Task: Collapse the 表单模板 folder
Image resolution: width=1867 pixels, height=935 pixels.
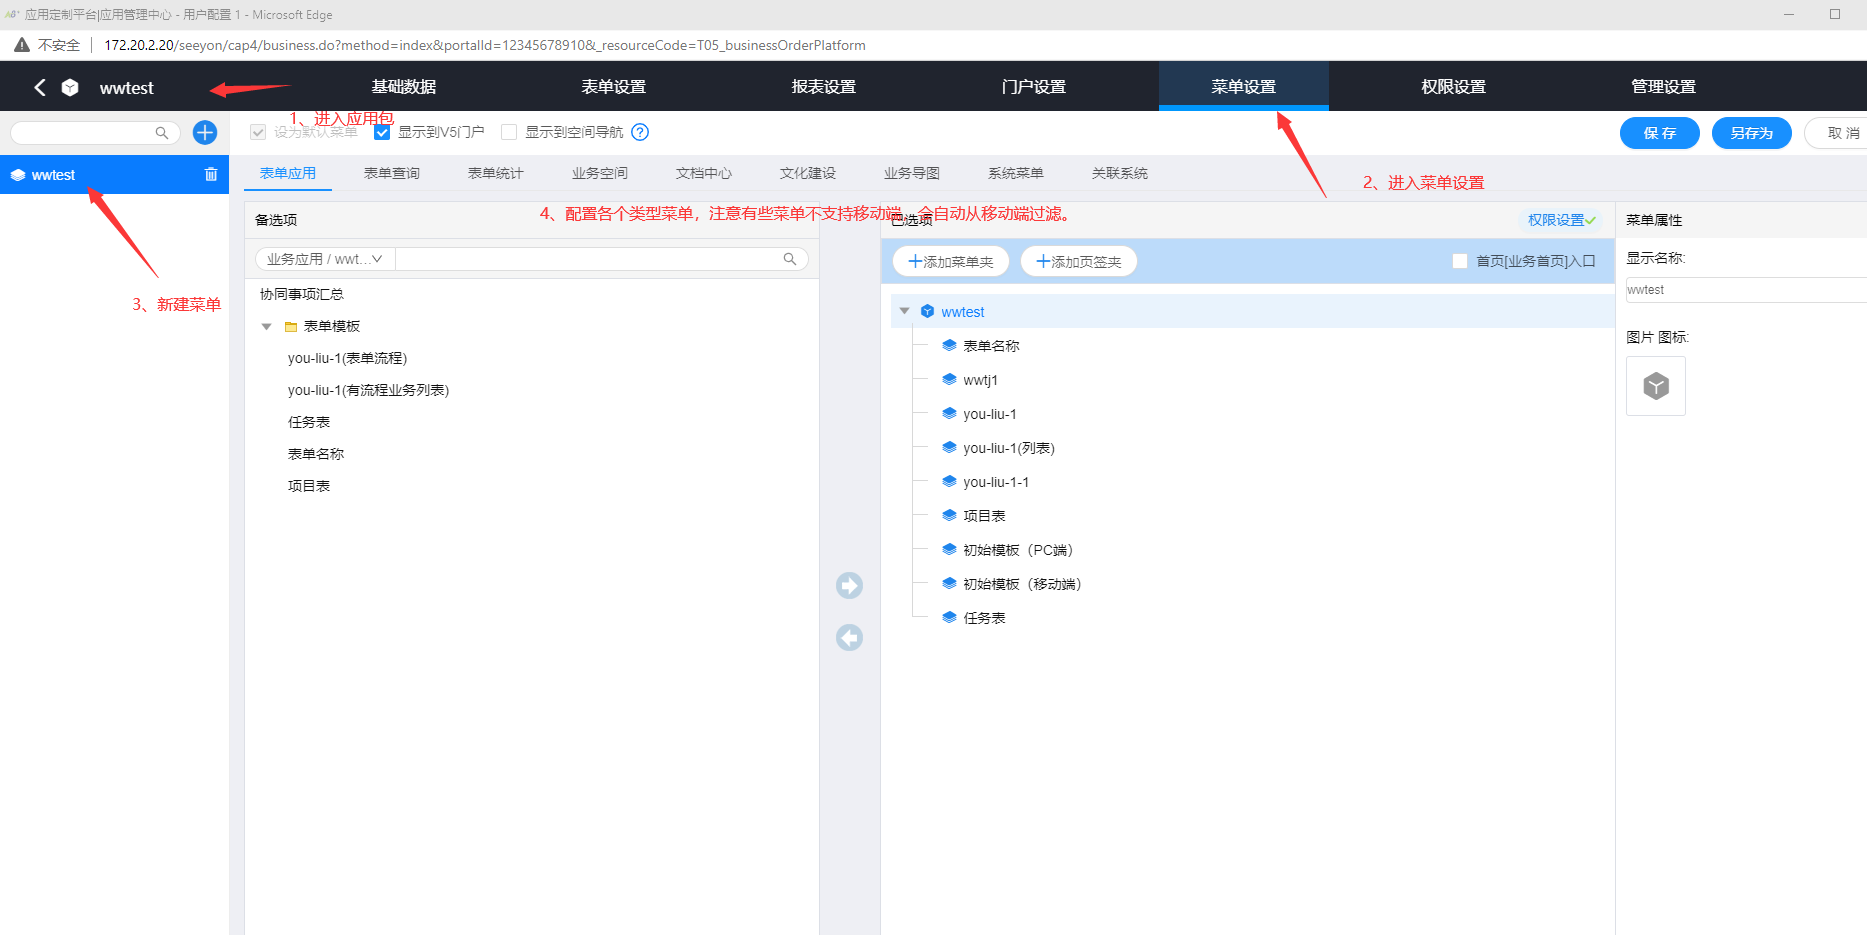Action: pyautogui.click(x=267, y=326)
